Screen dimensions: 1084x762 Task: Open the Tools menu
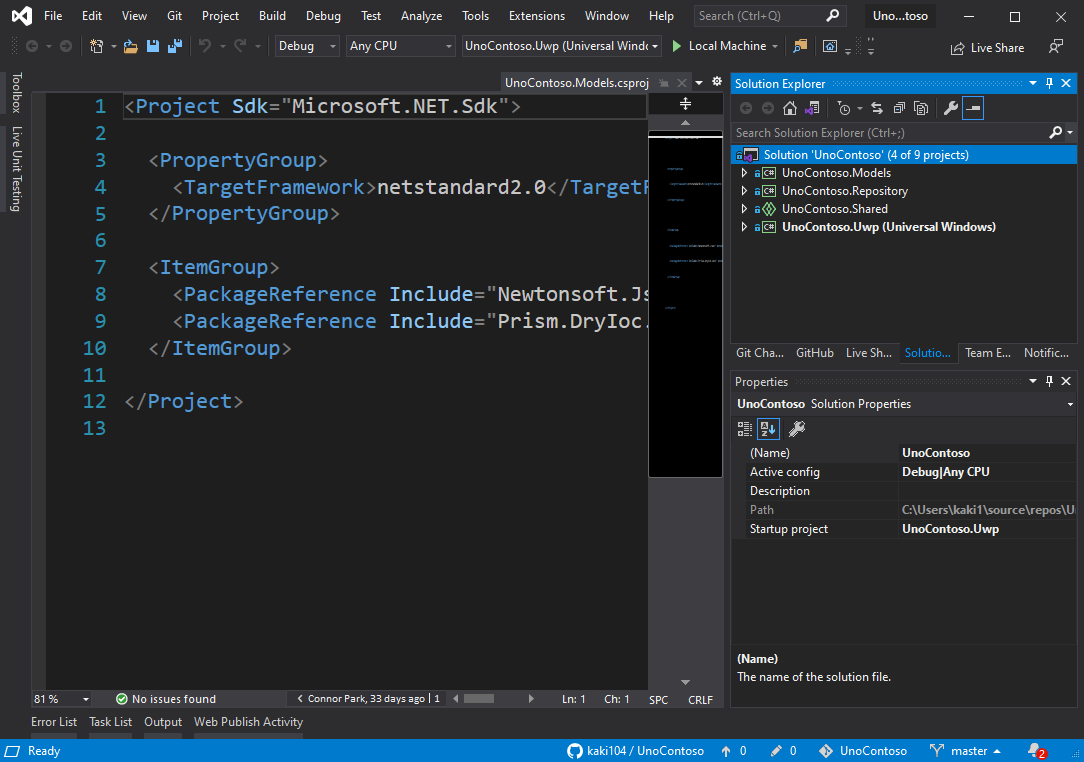(476, 15)
